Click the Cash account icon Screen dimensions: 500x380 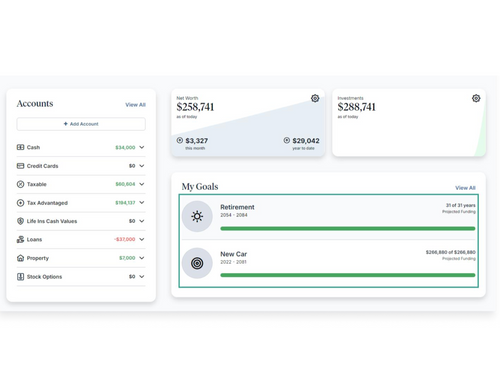pos(20,147)
